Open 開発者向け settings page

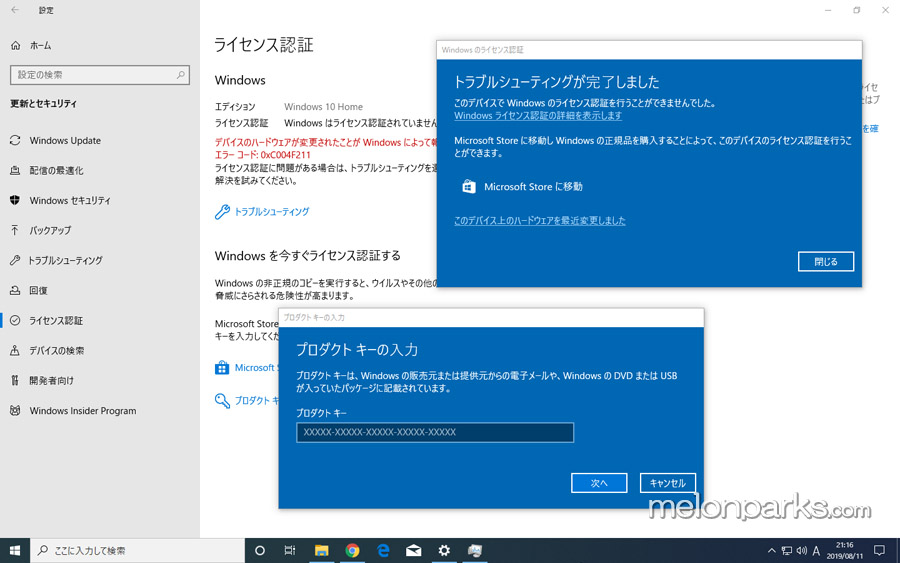(x=51, y=380)
